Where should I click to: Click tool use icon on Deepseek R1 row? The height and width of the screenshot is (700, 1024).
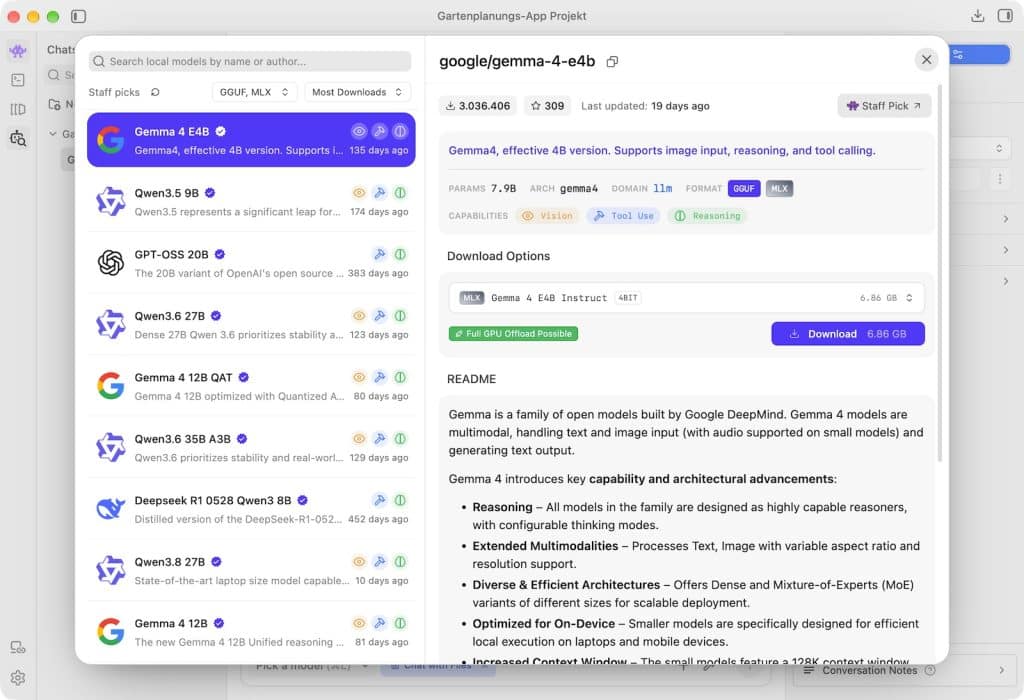[x=379, y=500]
